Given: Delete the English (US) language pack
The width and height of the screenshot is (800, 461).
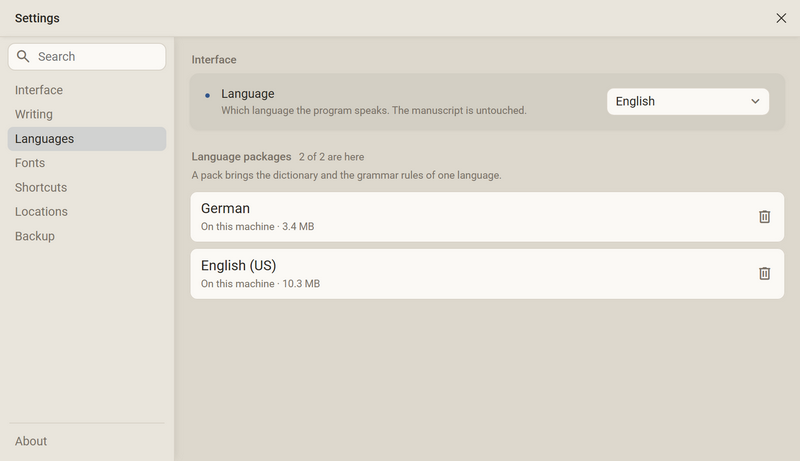Looking at the screenshot, I should click(764, 274).
